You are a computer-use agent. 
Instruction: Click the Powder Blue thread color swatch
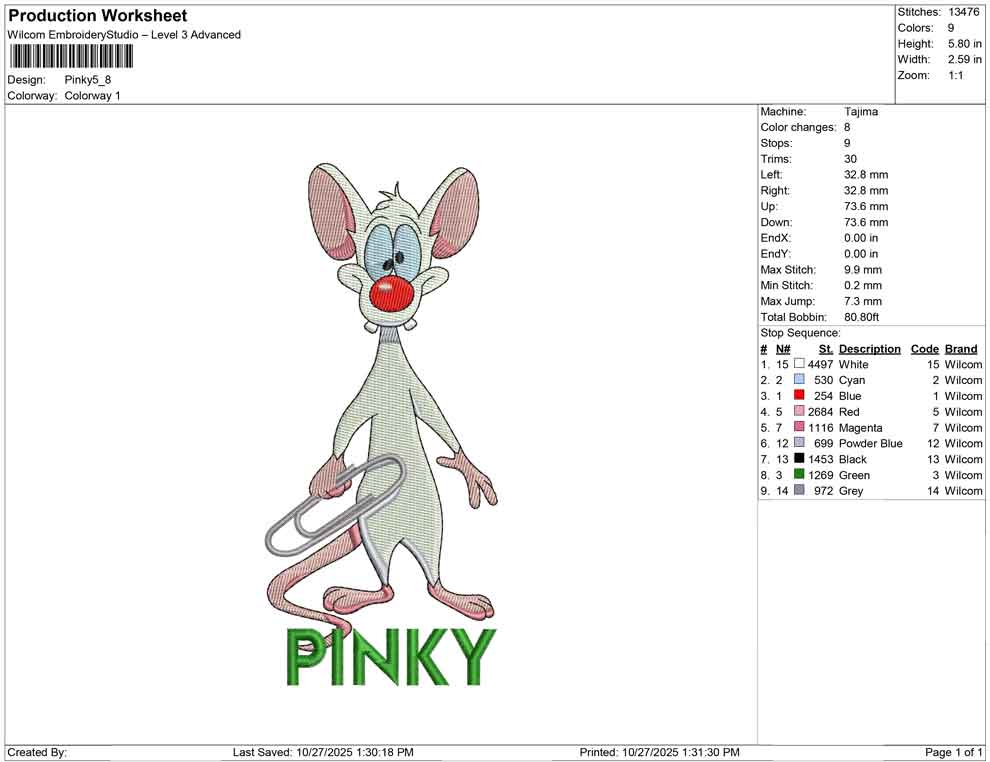[799, 443]
